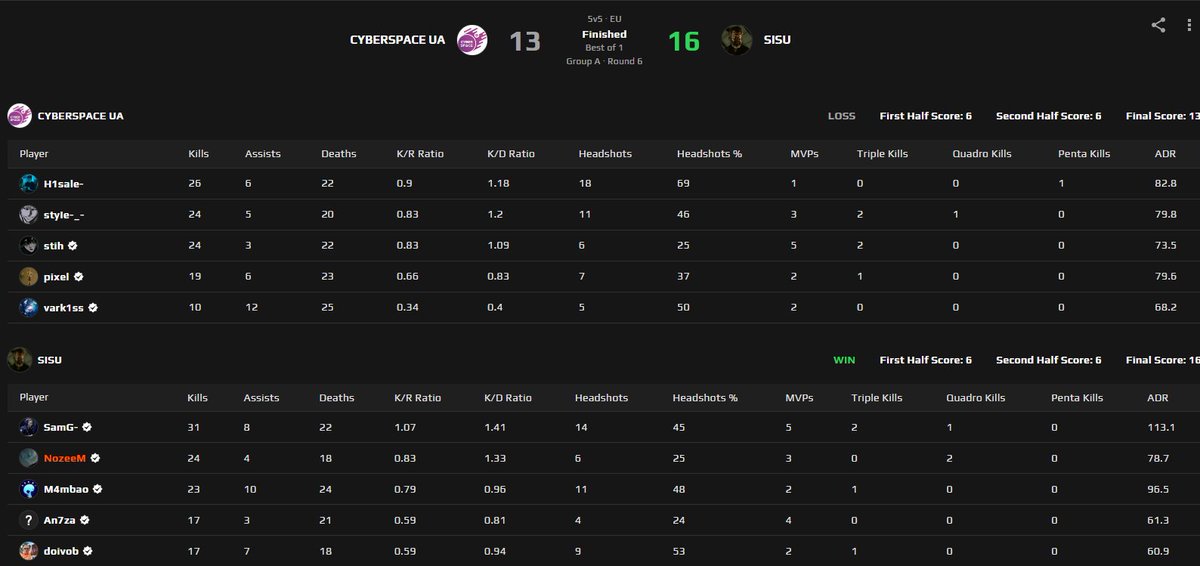Click the share icon
The width and height of the screenshot is (1200, 566).
pyautogui.click(x=1158, y=26)
